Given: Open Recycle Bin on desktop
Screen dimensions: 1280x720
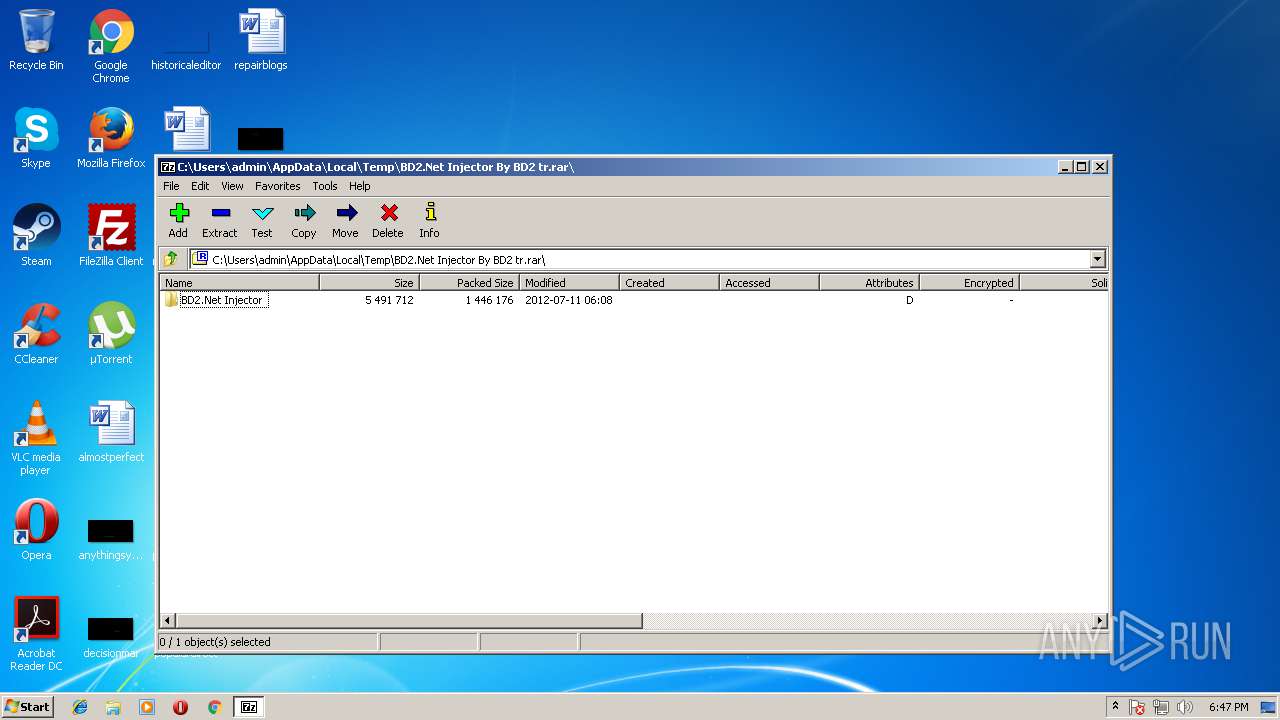Looking at the screenshot, I should [36, 40].
